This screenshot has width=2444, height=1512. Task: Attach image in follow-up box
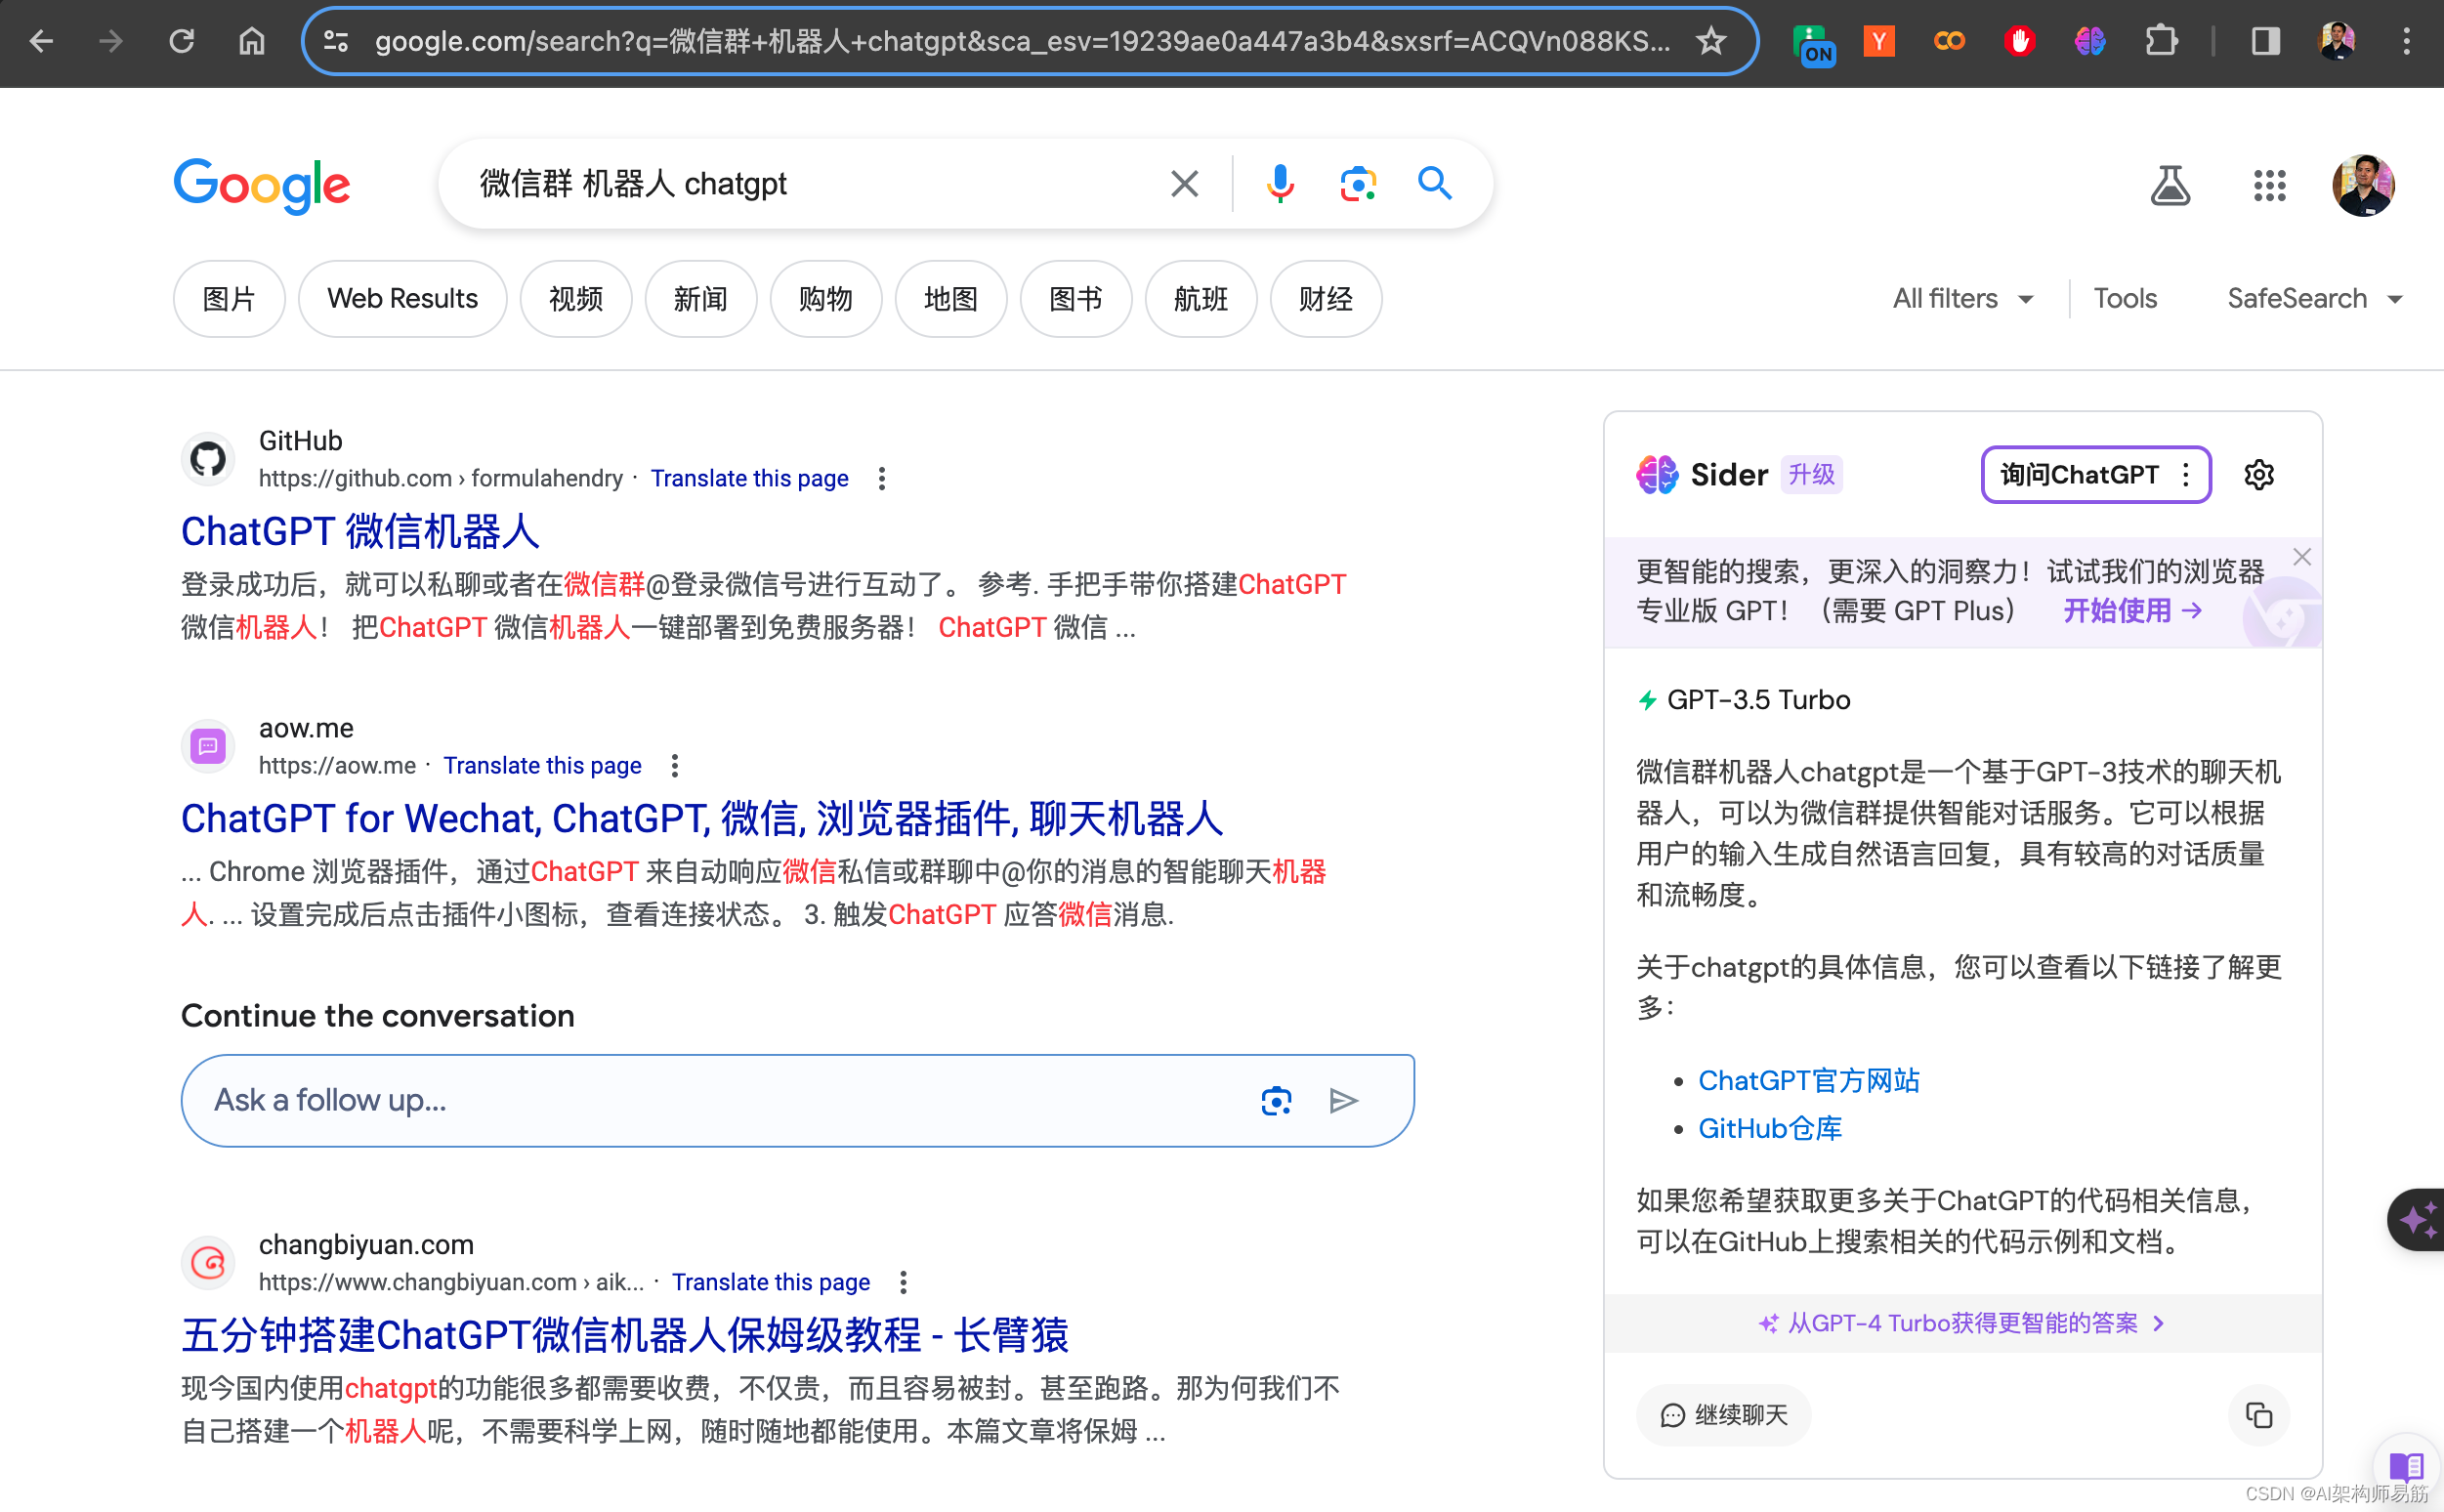(1276, 1100)
